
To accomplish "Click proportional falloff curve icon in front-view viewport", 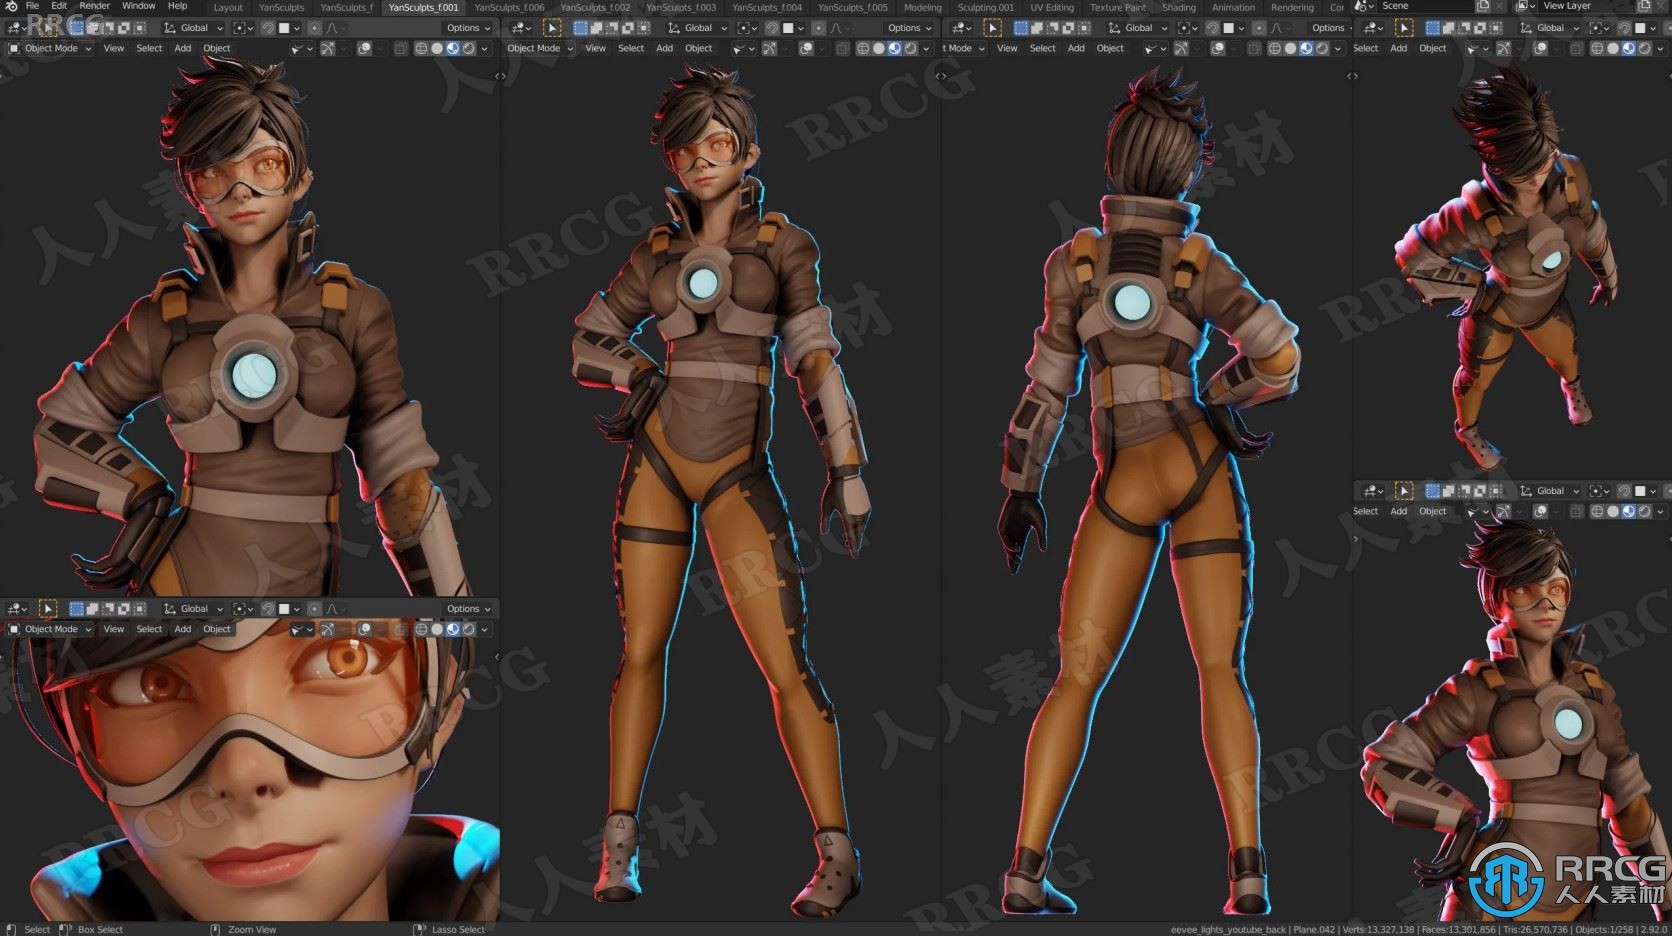I will click(836, 28).
